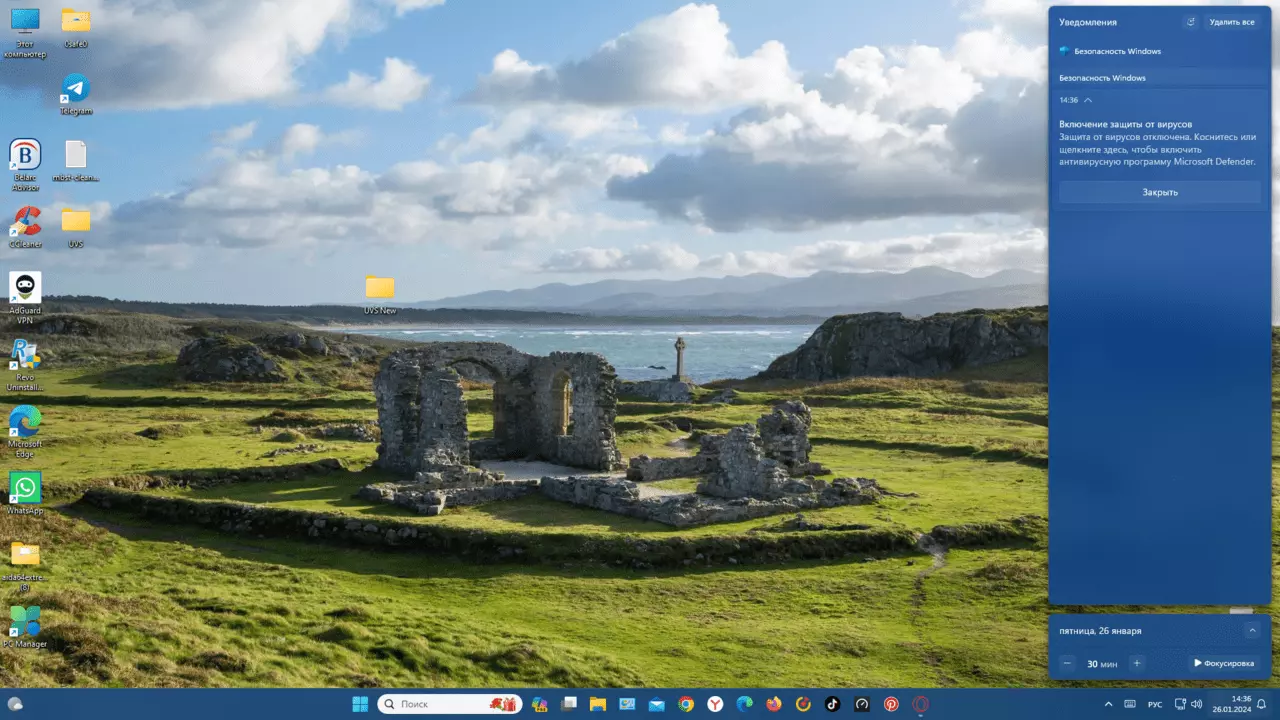Image resolution: width=1280 pixels, height=720 pixels.
Task: Toggle do not disturb in notifications header
Action: [1190, 21]
